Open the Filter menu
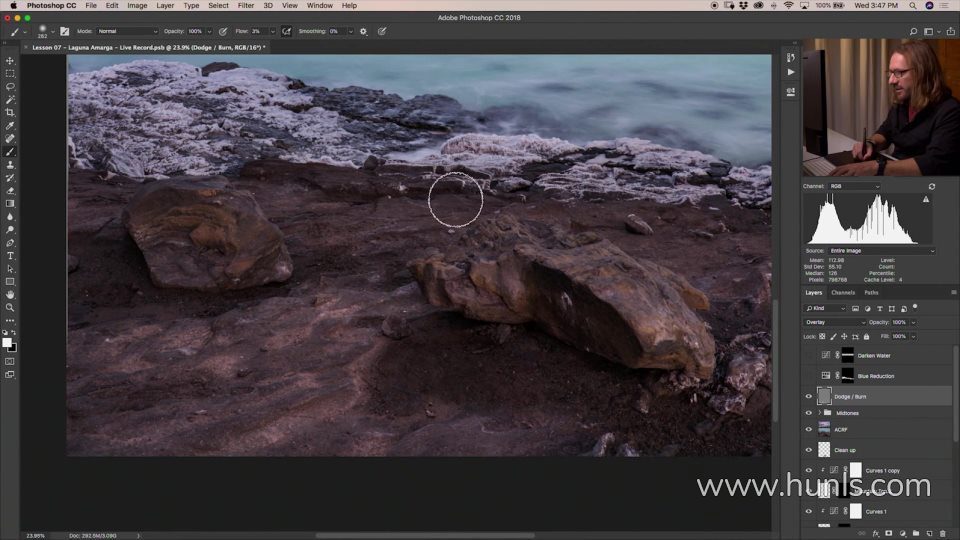960x540 pixels. 246,6
